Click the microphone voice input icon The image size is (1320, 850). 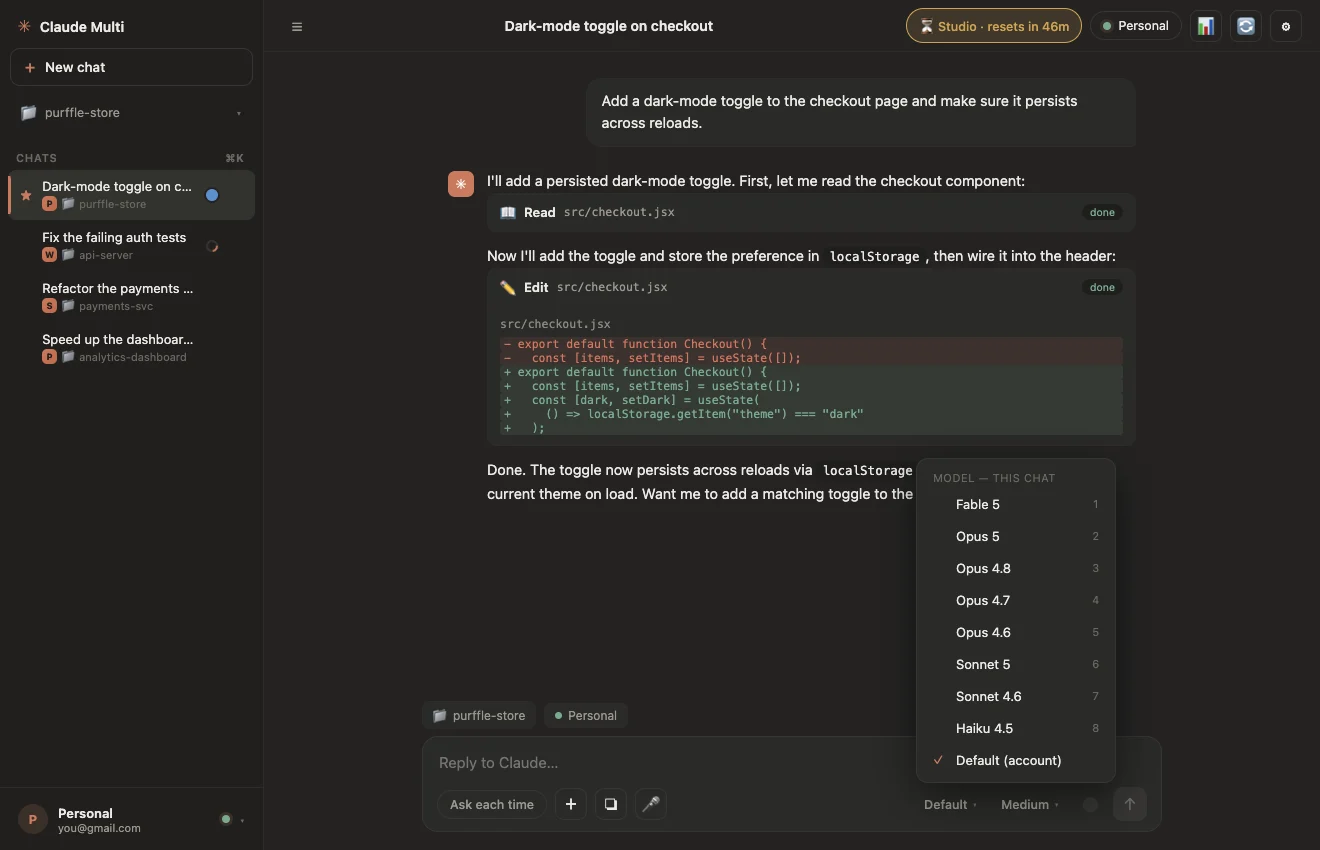tap(651, 804)
